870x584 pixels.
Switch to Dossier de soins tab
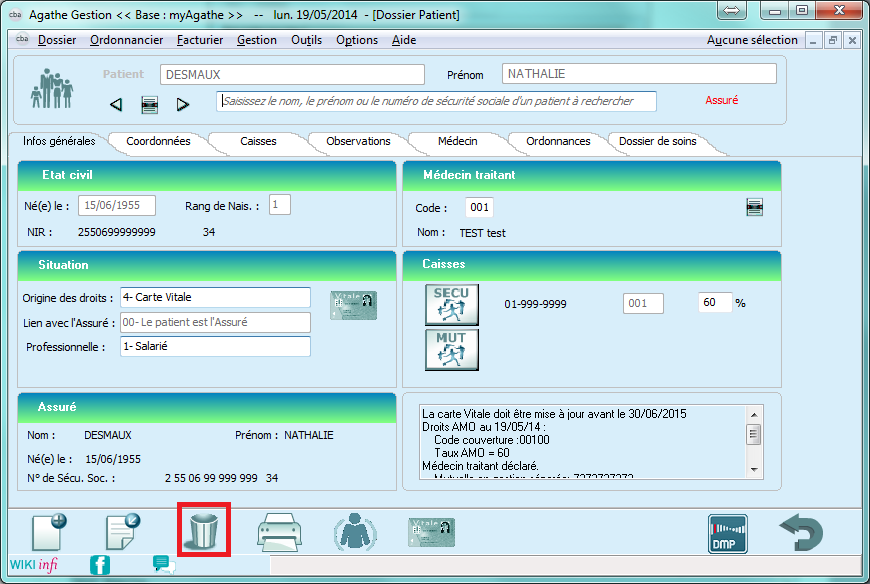(657, 141)
